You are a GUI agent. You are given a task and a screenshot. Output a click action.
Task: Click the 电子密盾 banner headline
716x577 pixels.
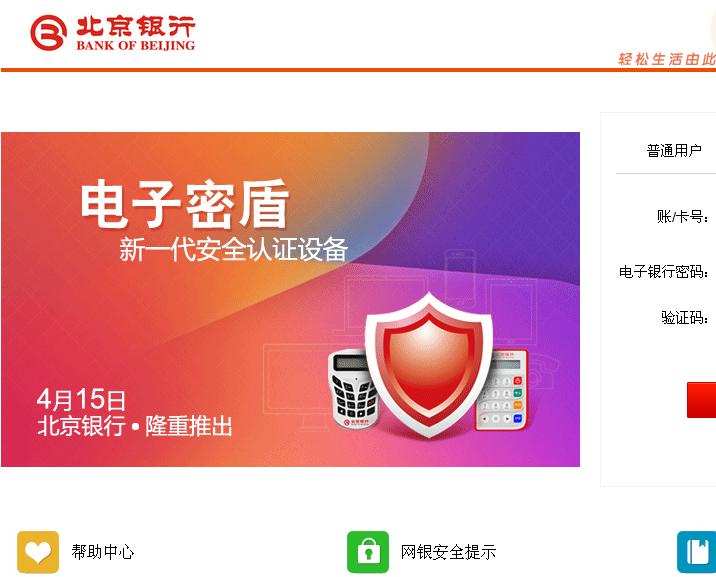185,204
